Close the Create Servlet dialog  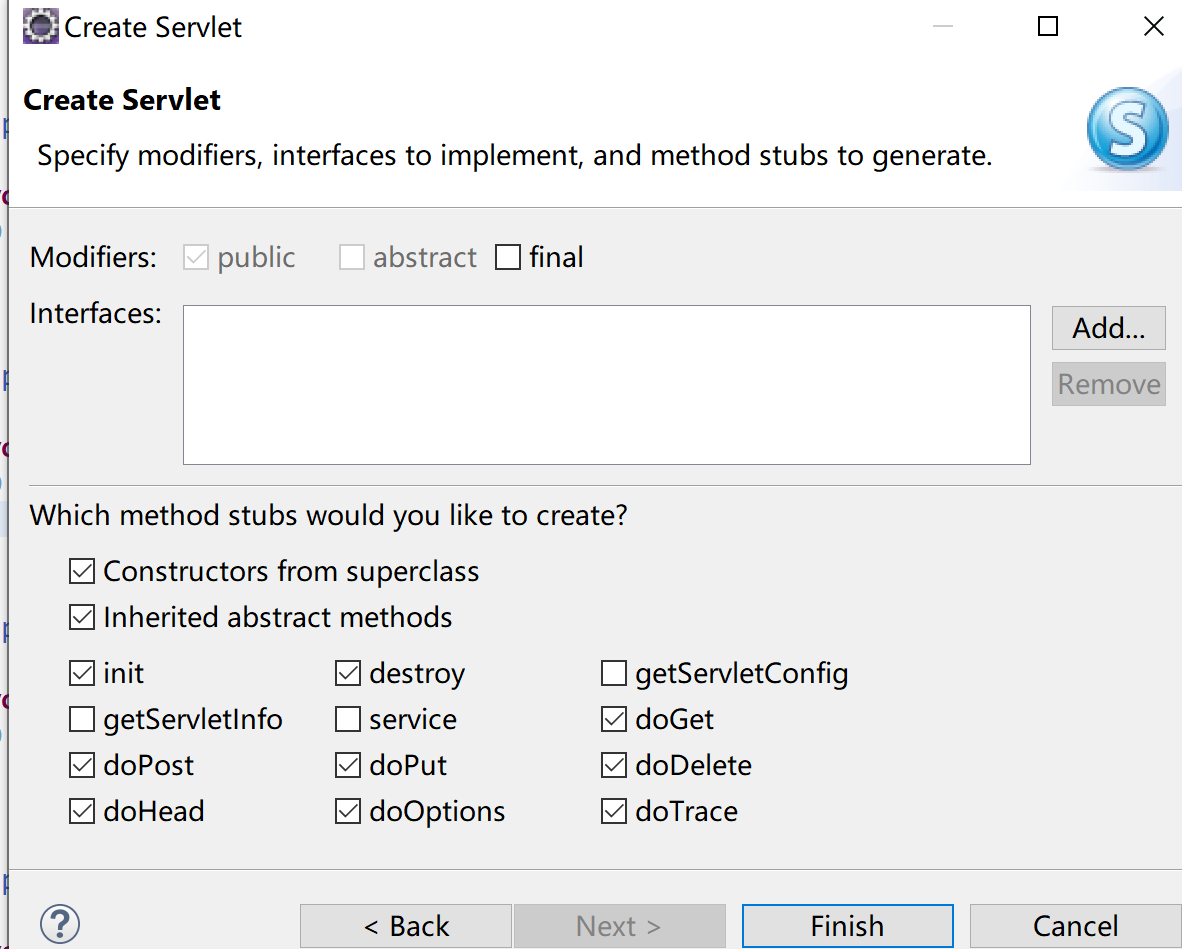tap(1153, 27)
